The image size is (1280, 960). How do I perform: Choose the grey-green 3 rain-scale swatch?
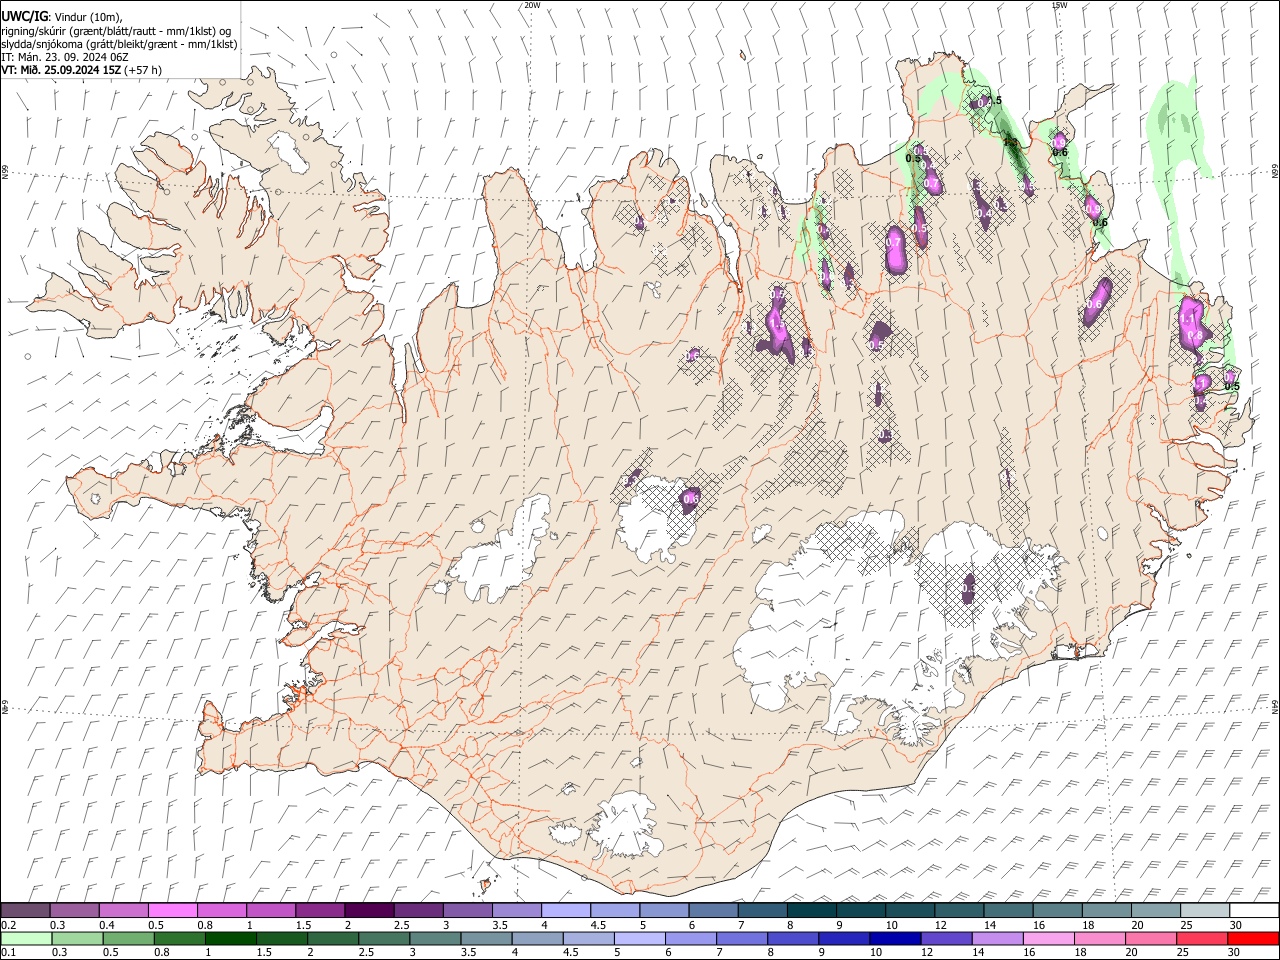point(435,938)
